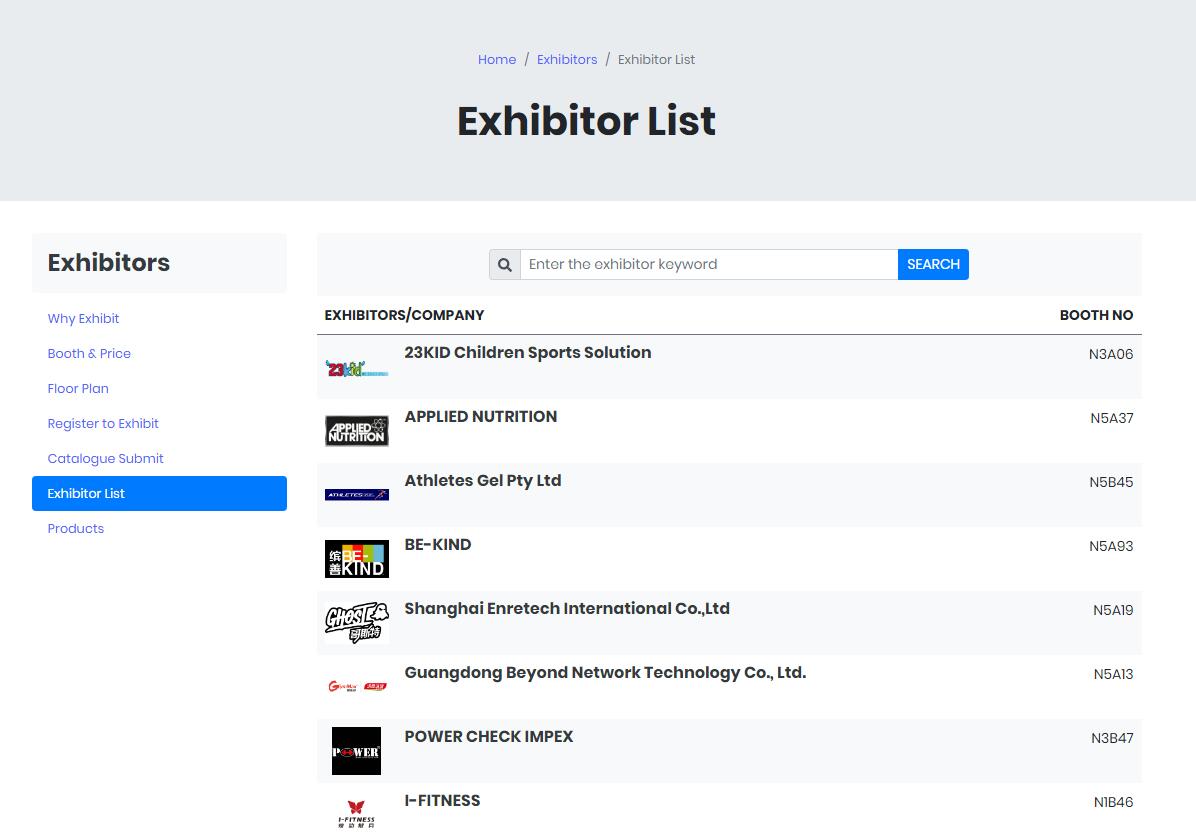Screen dimensions: 1196x838
Task: Click booth number N5B45
Action: (1111, 482)
